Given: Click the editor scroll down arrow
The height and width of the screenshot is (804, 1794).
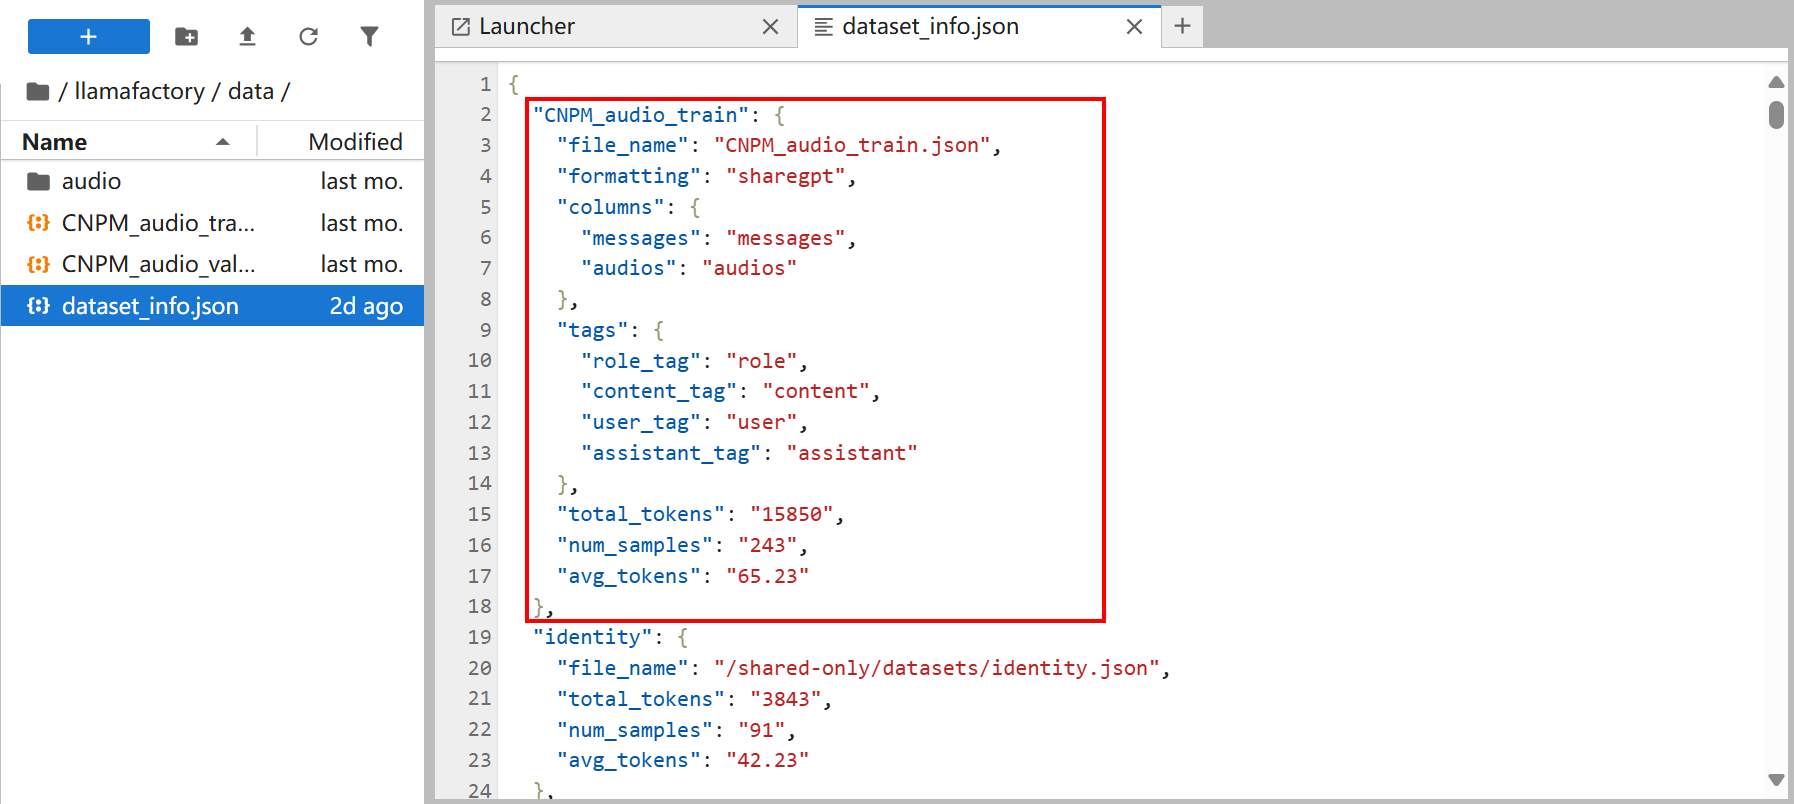Looking at the screenshot, I should (1776, 780).
